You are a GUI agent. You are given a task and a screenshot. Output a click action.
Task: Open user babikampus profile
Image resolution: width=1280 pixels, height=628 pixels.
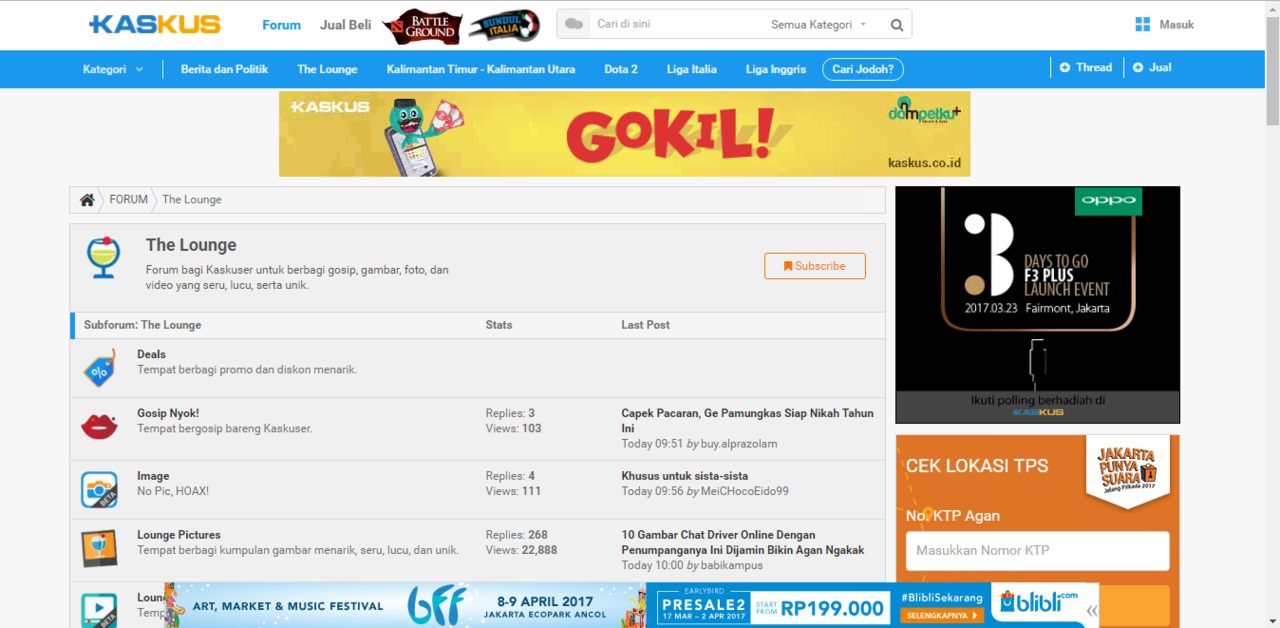tap(732, 565)
